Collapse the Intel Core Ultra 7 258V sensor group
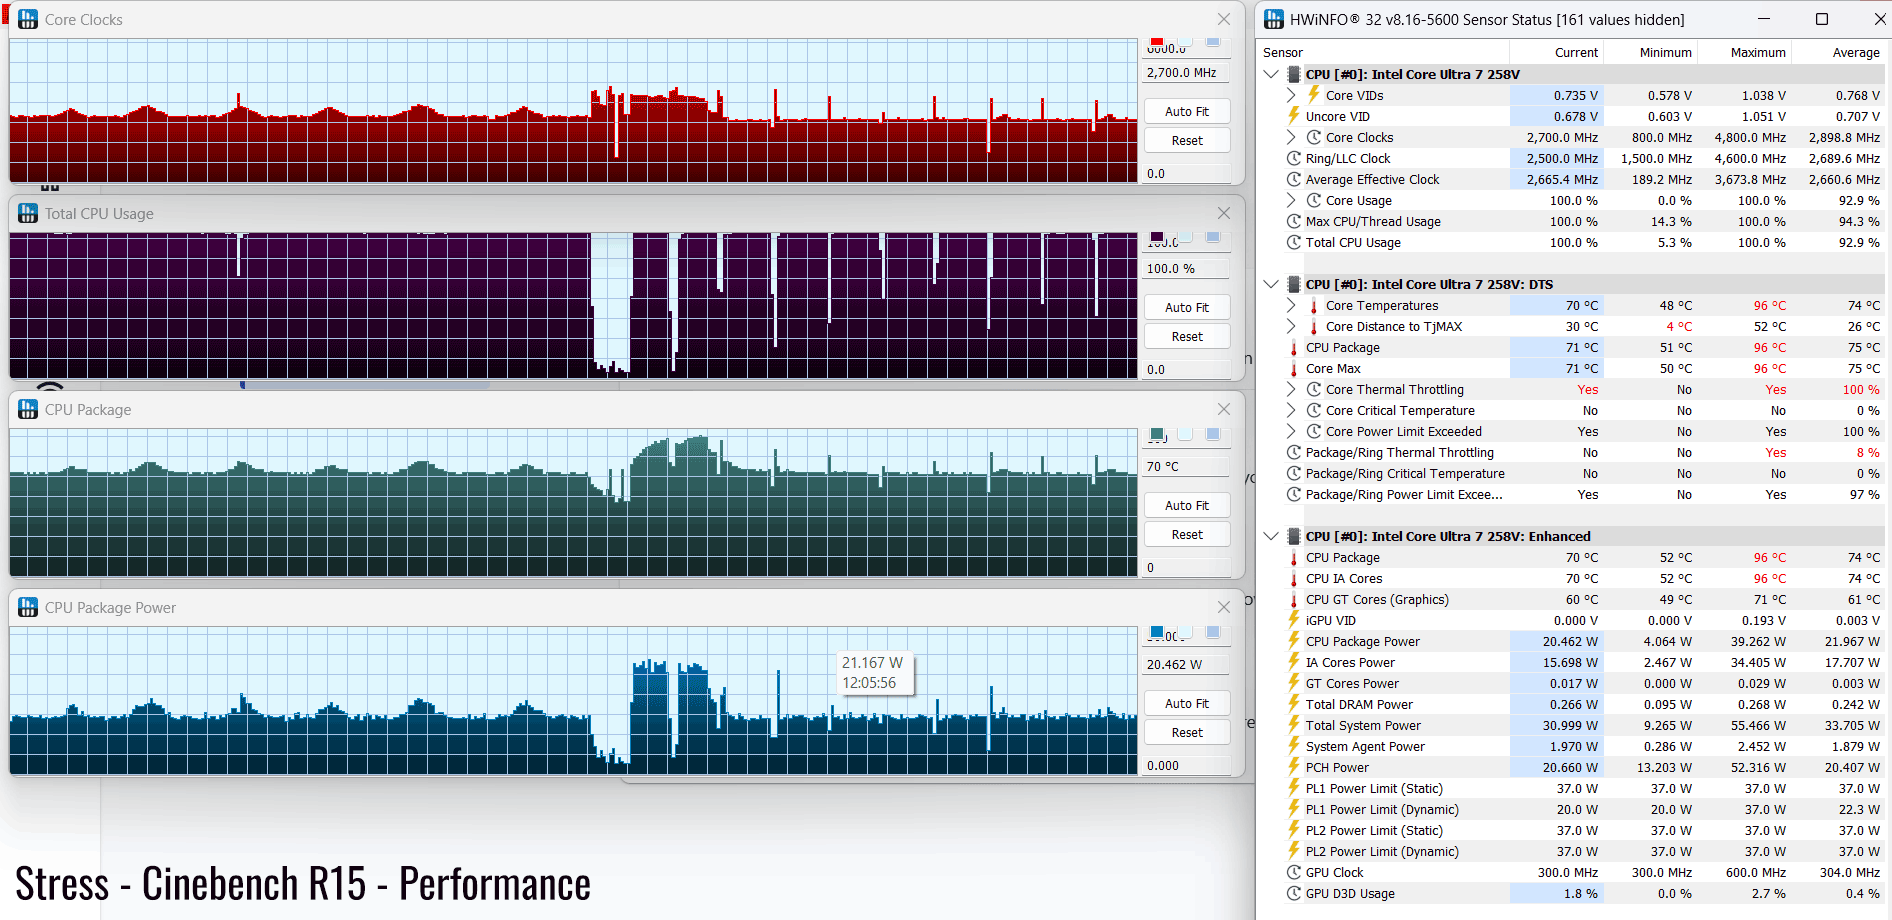Image resolution: width=1892 pixels, height=920 pixels. click(1271, 74)
